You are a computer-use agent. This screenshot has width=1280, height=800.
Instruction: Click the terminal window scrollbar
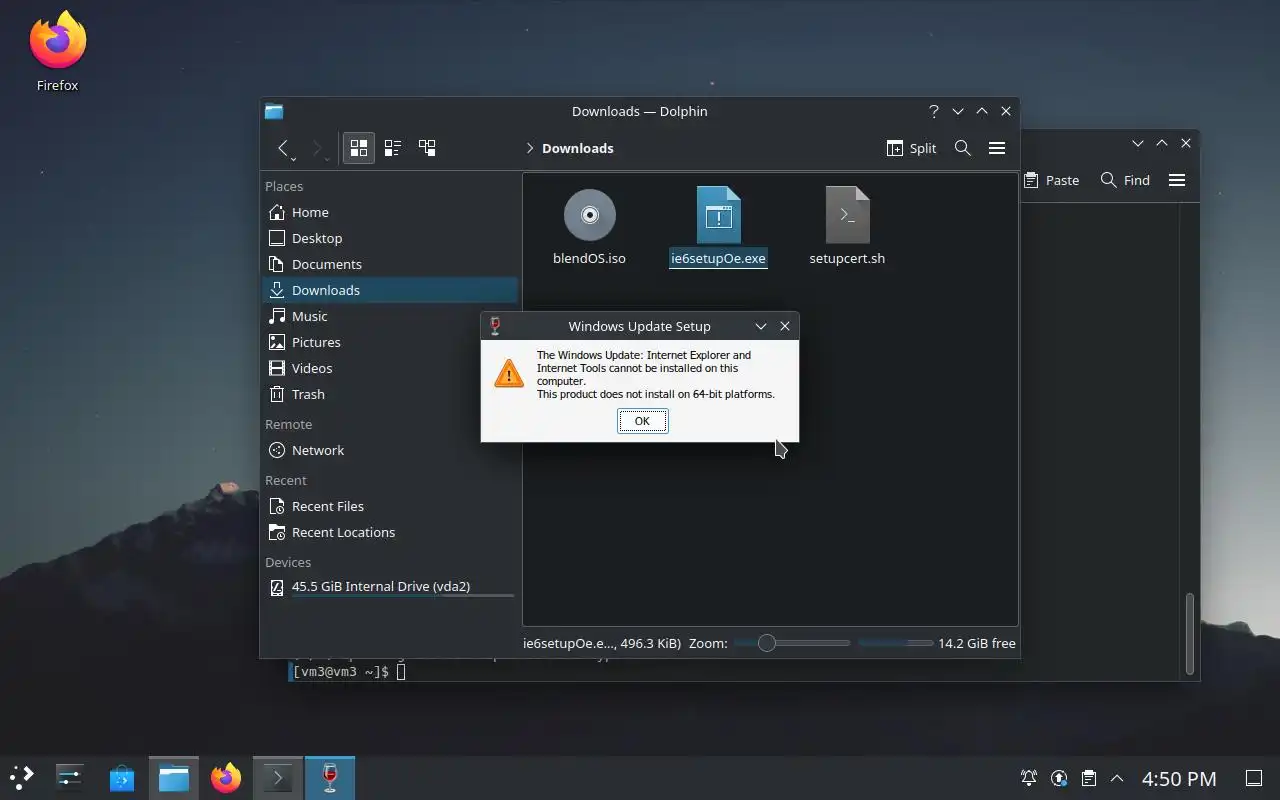(1190, 634)
